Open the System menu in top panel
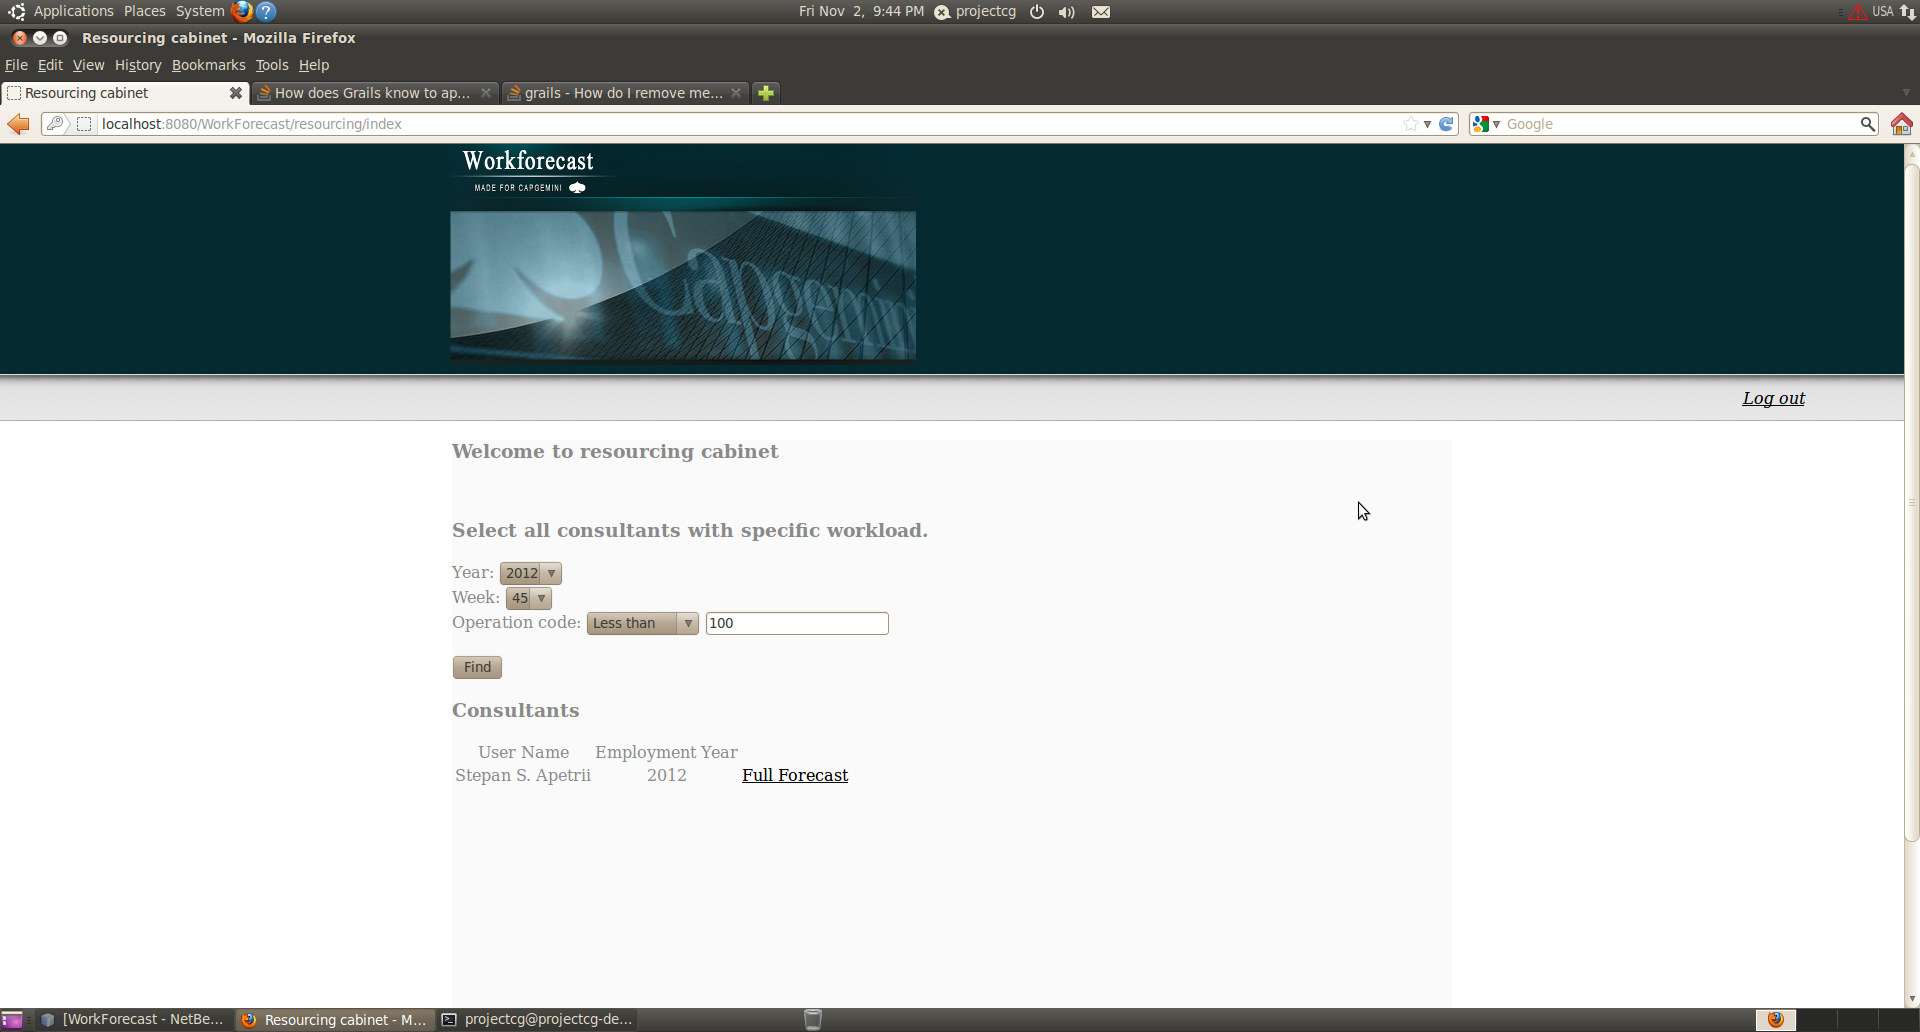This screenshot has height=1032, width=1920. point(200,11)
